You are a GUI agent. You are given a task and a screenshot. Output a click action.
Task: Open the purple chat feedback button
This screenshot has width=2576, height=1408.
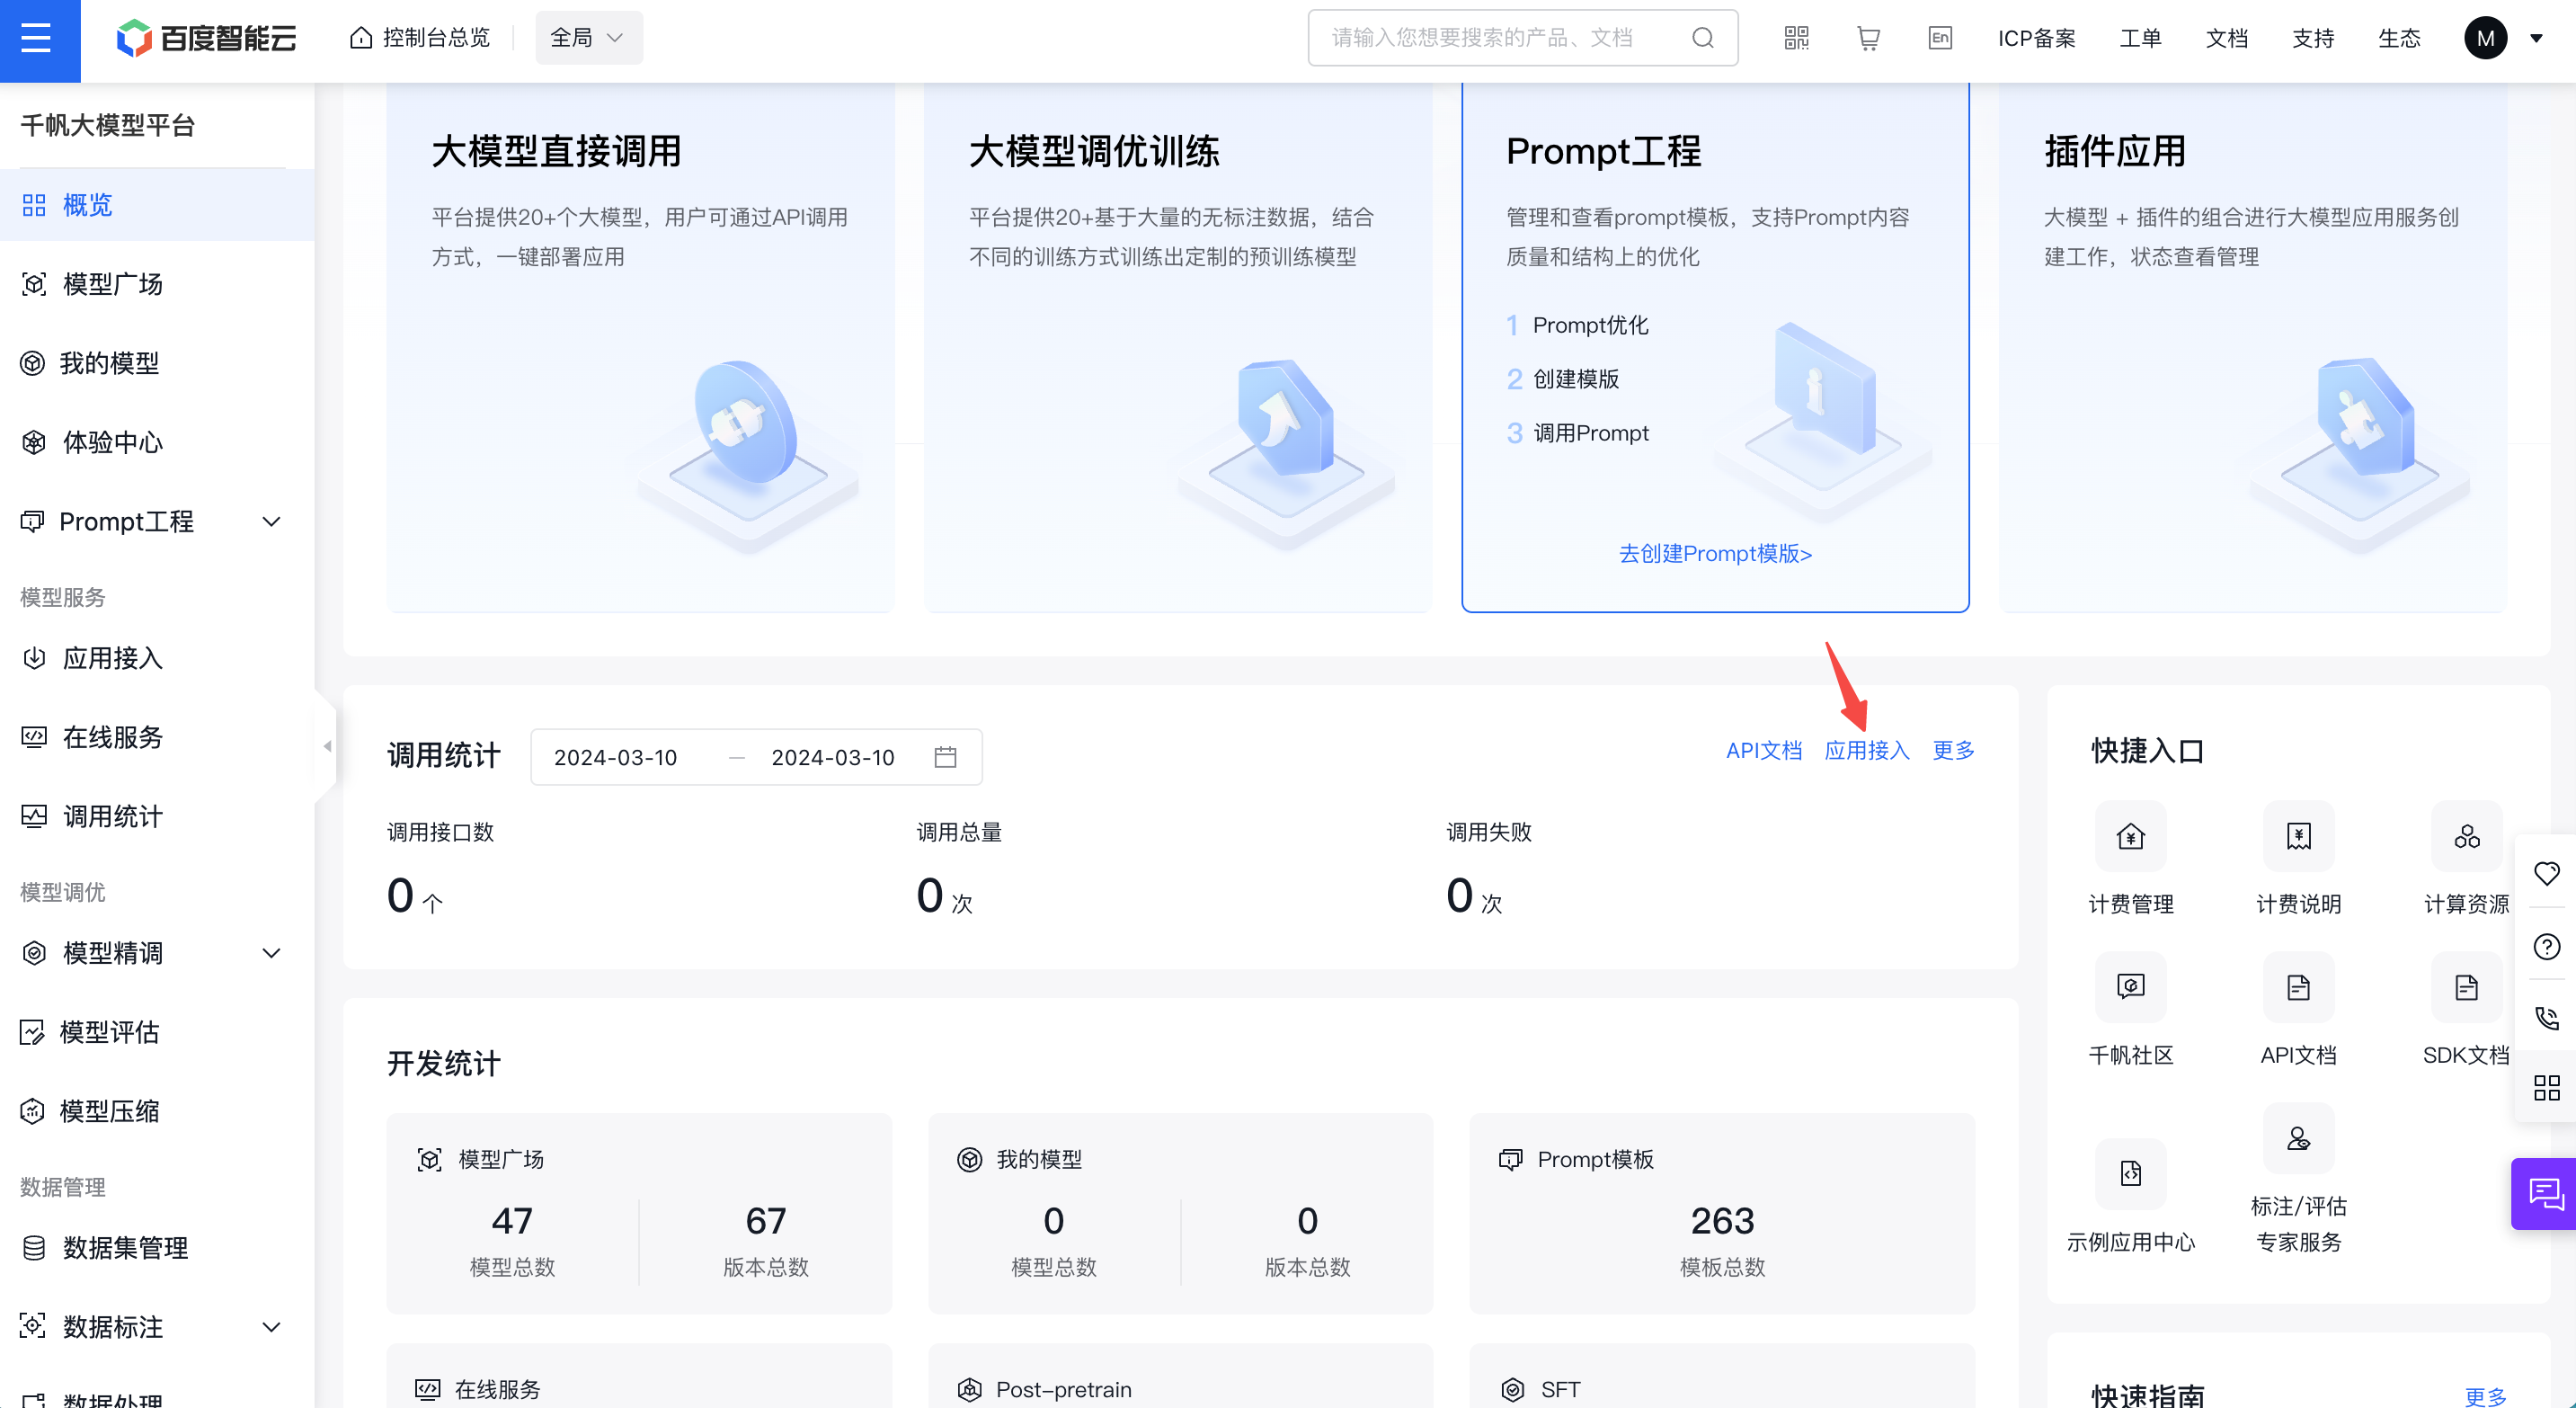(x=2545, y=1193)
